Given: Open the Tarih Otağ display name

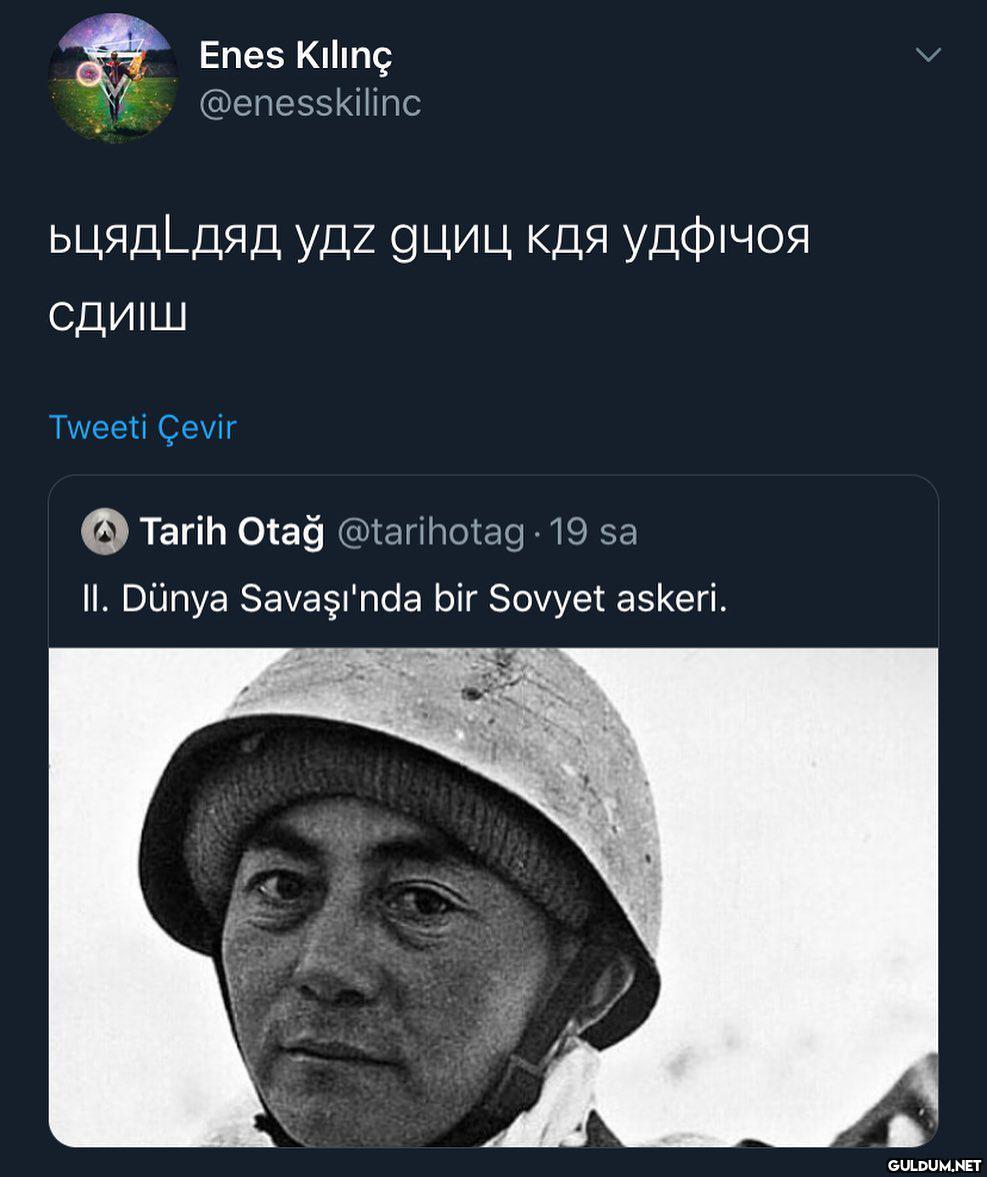Looking at the screenshot, I should [x=232, y=532].
